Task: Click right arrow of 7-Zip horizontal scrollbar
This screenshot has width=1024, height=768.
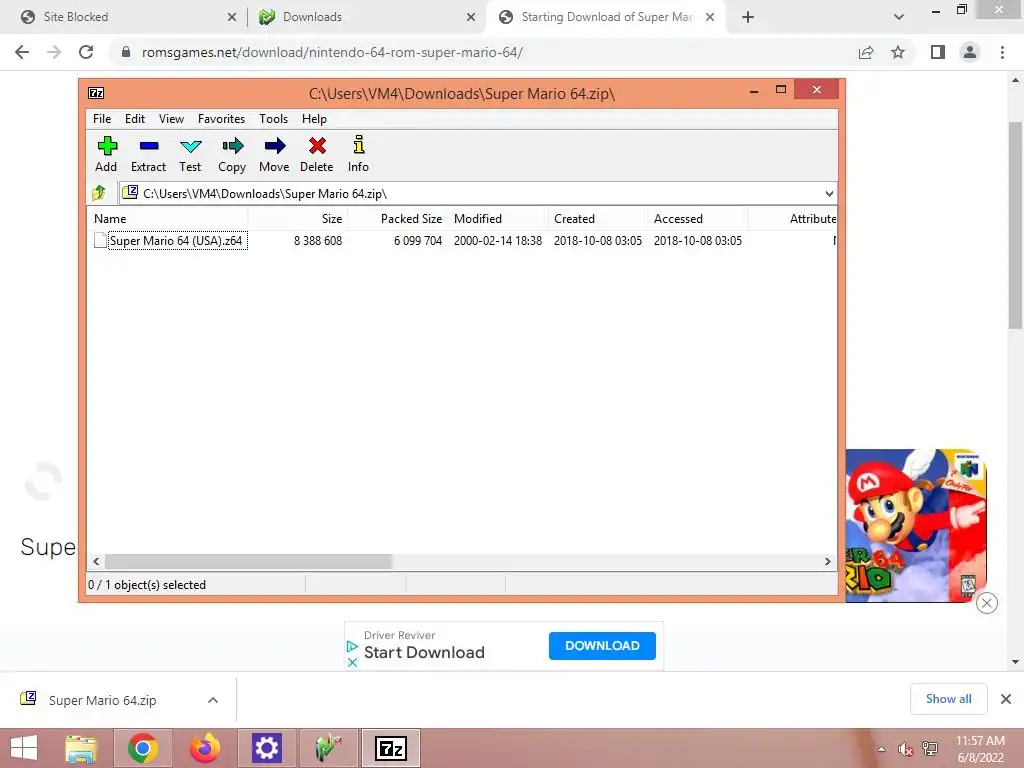Action: click(x=828, y=562)
